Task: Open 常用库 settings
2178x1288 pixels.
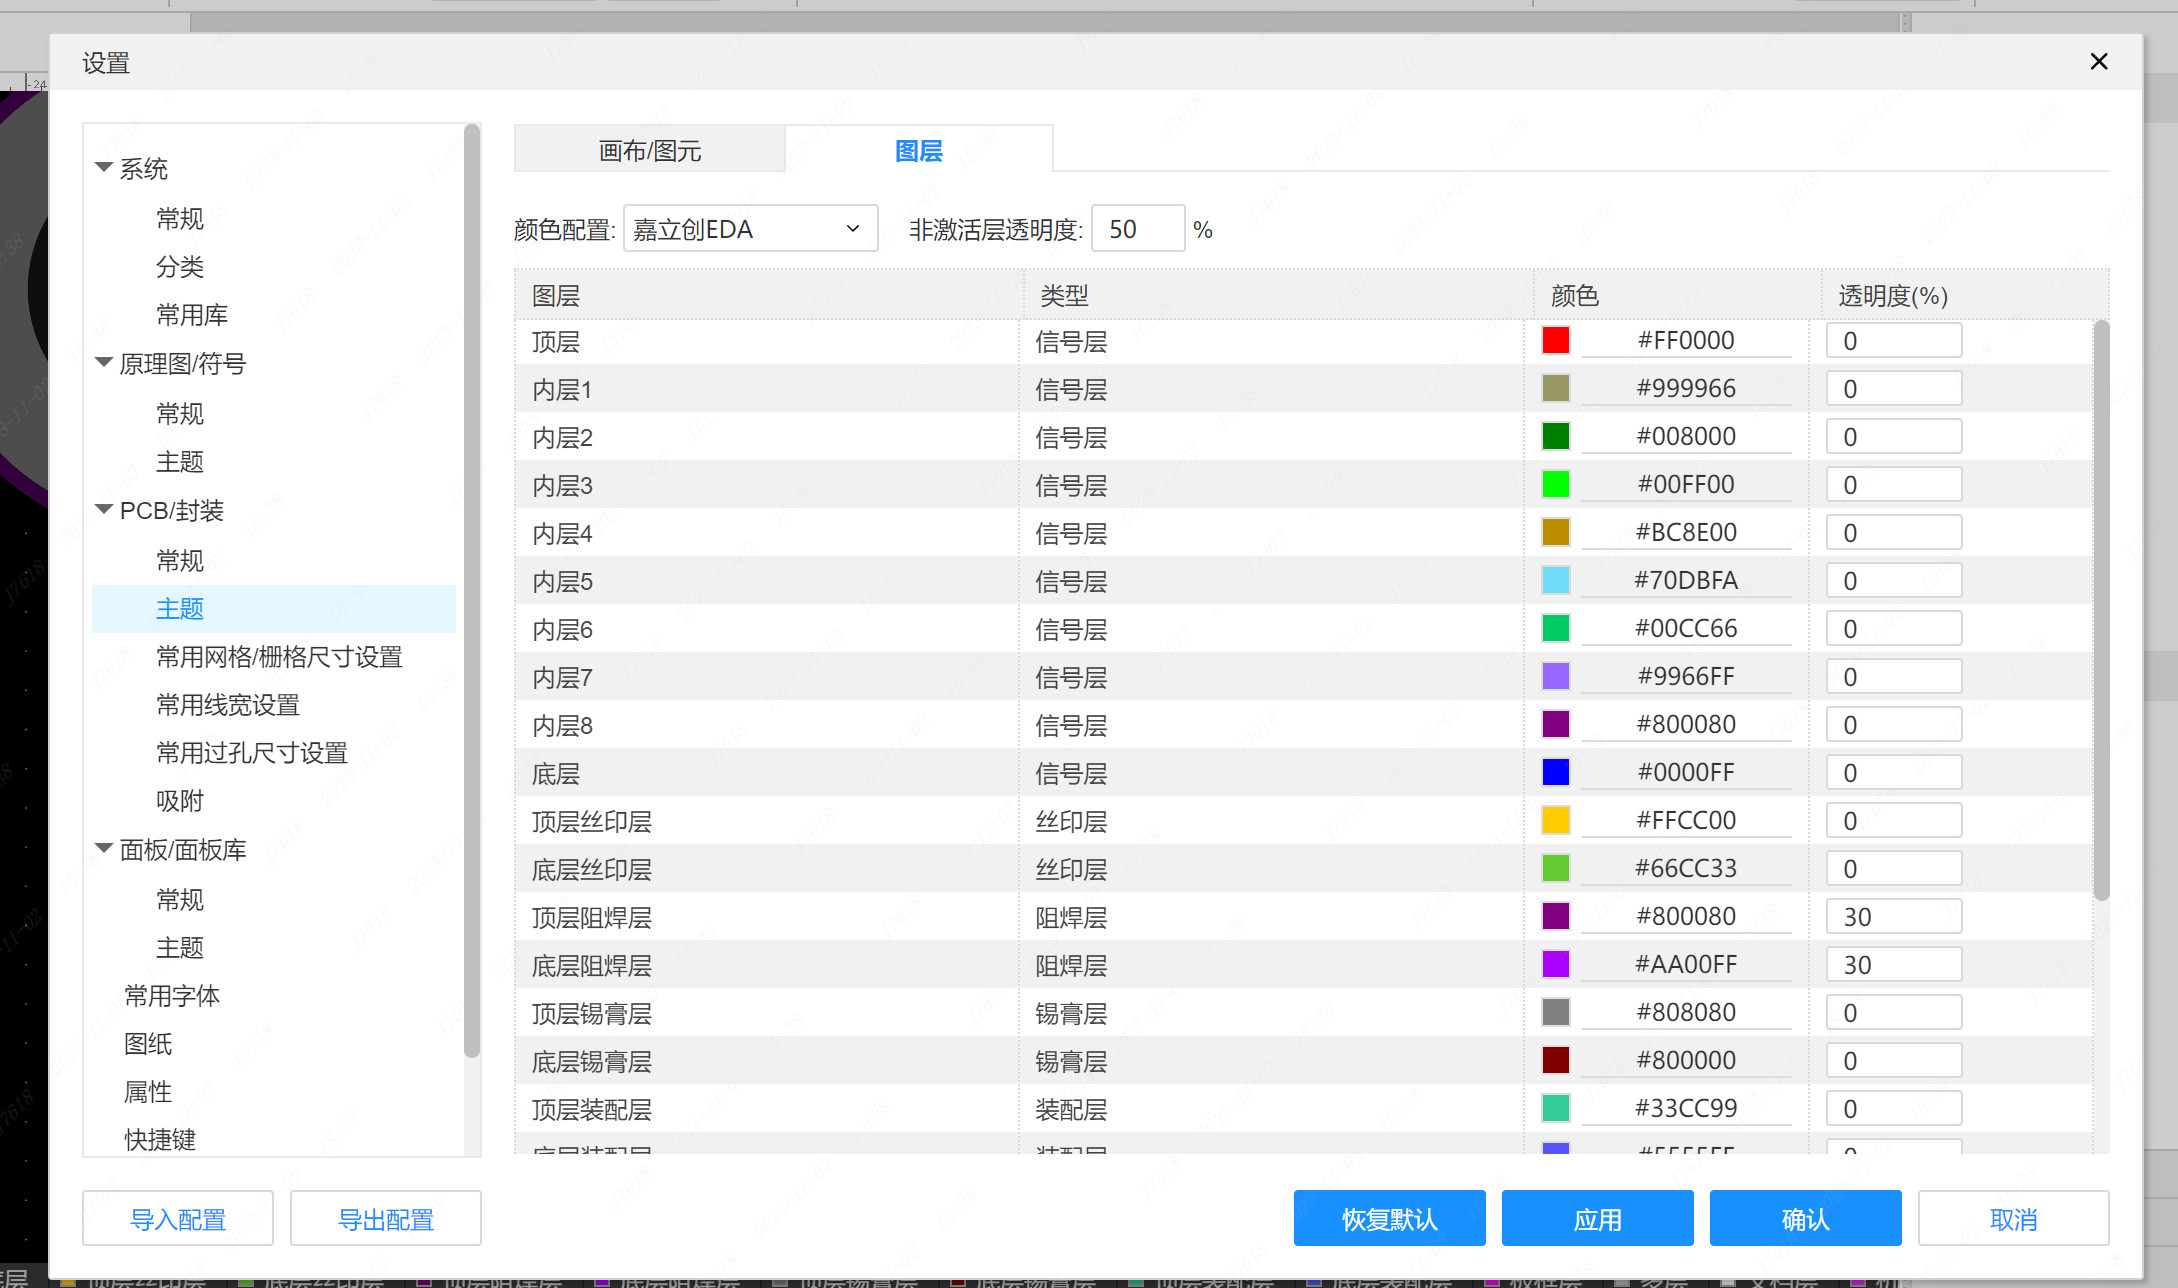Action: [x=192, y=314]
